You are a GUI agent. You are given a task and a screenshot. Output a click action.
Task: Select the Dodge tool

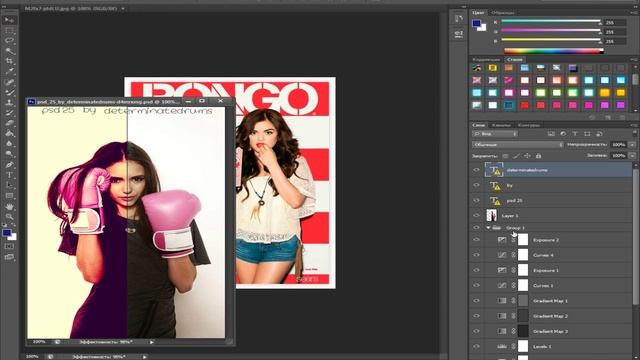coord(9,154)
